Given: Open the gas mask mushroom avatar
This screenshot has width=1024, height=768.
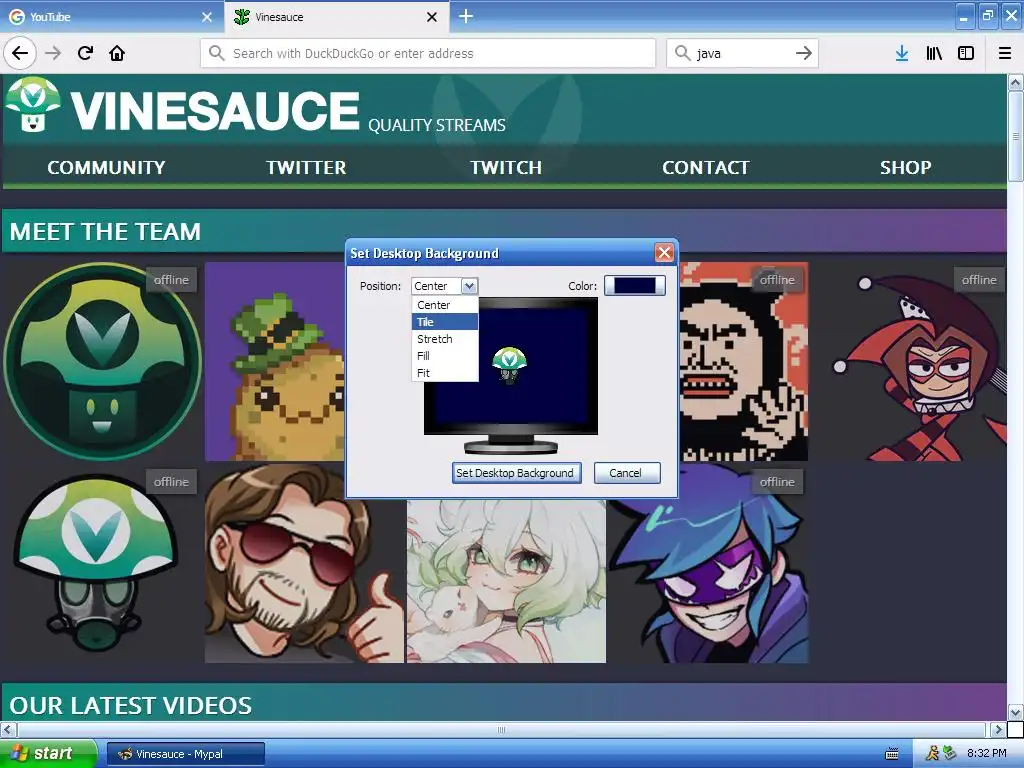Looking at the screenshot, I should pyautogui.click(x=97, y=564).
